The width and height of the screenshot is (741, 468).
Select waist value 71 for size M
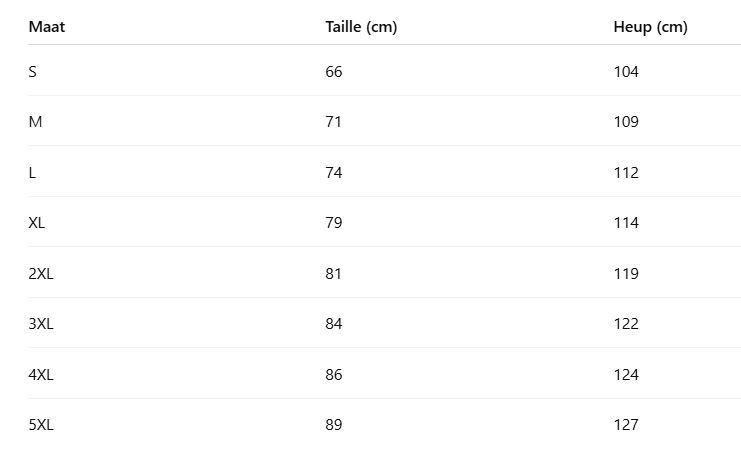pyautogui.click(x=334, y=122)
